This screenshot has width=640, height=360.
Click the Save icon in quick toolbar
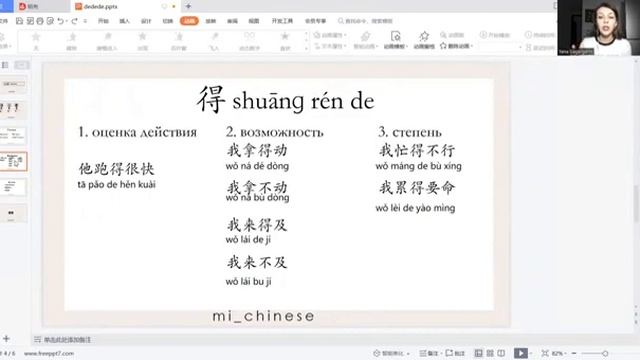tap(19, 21)
